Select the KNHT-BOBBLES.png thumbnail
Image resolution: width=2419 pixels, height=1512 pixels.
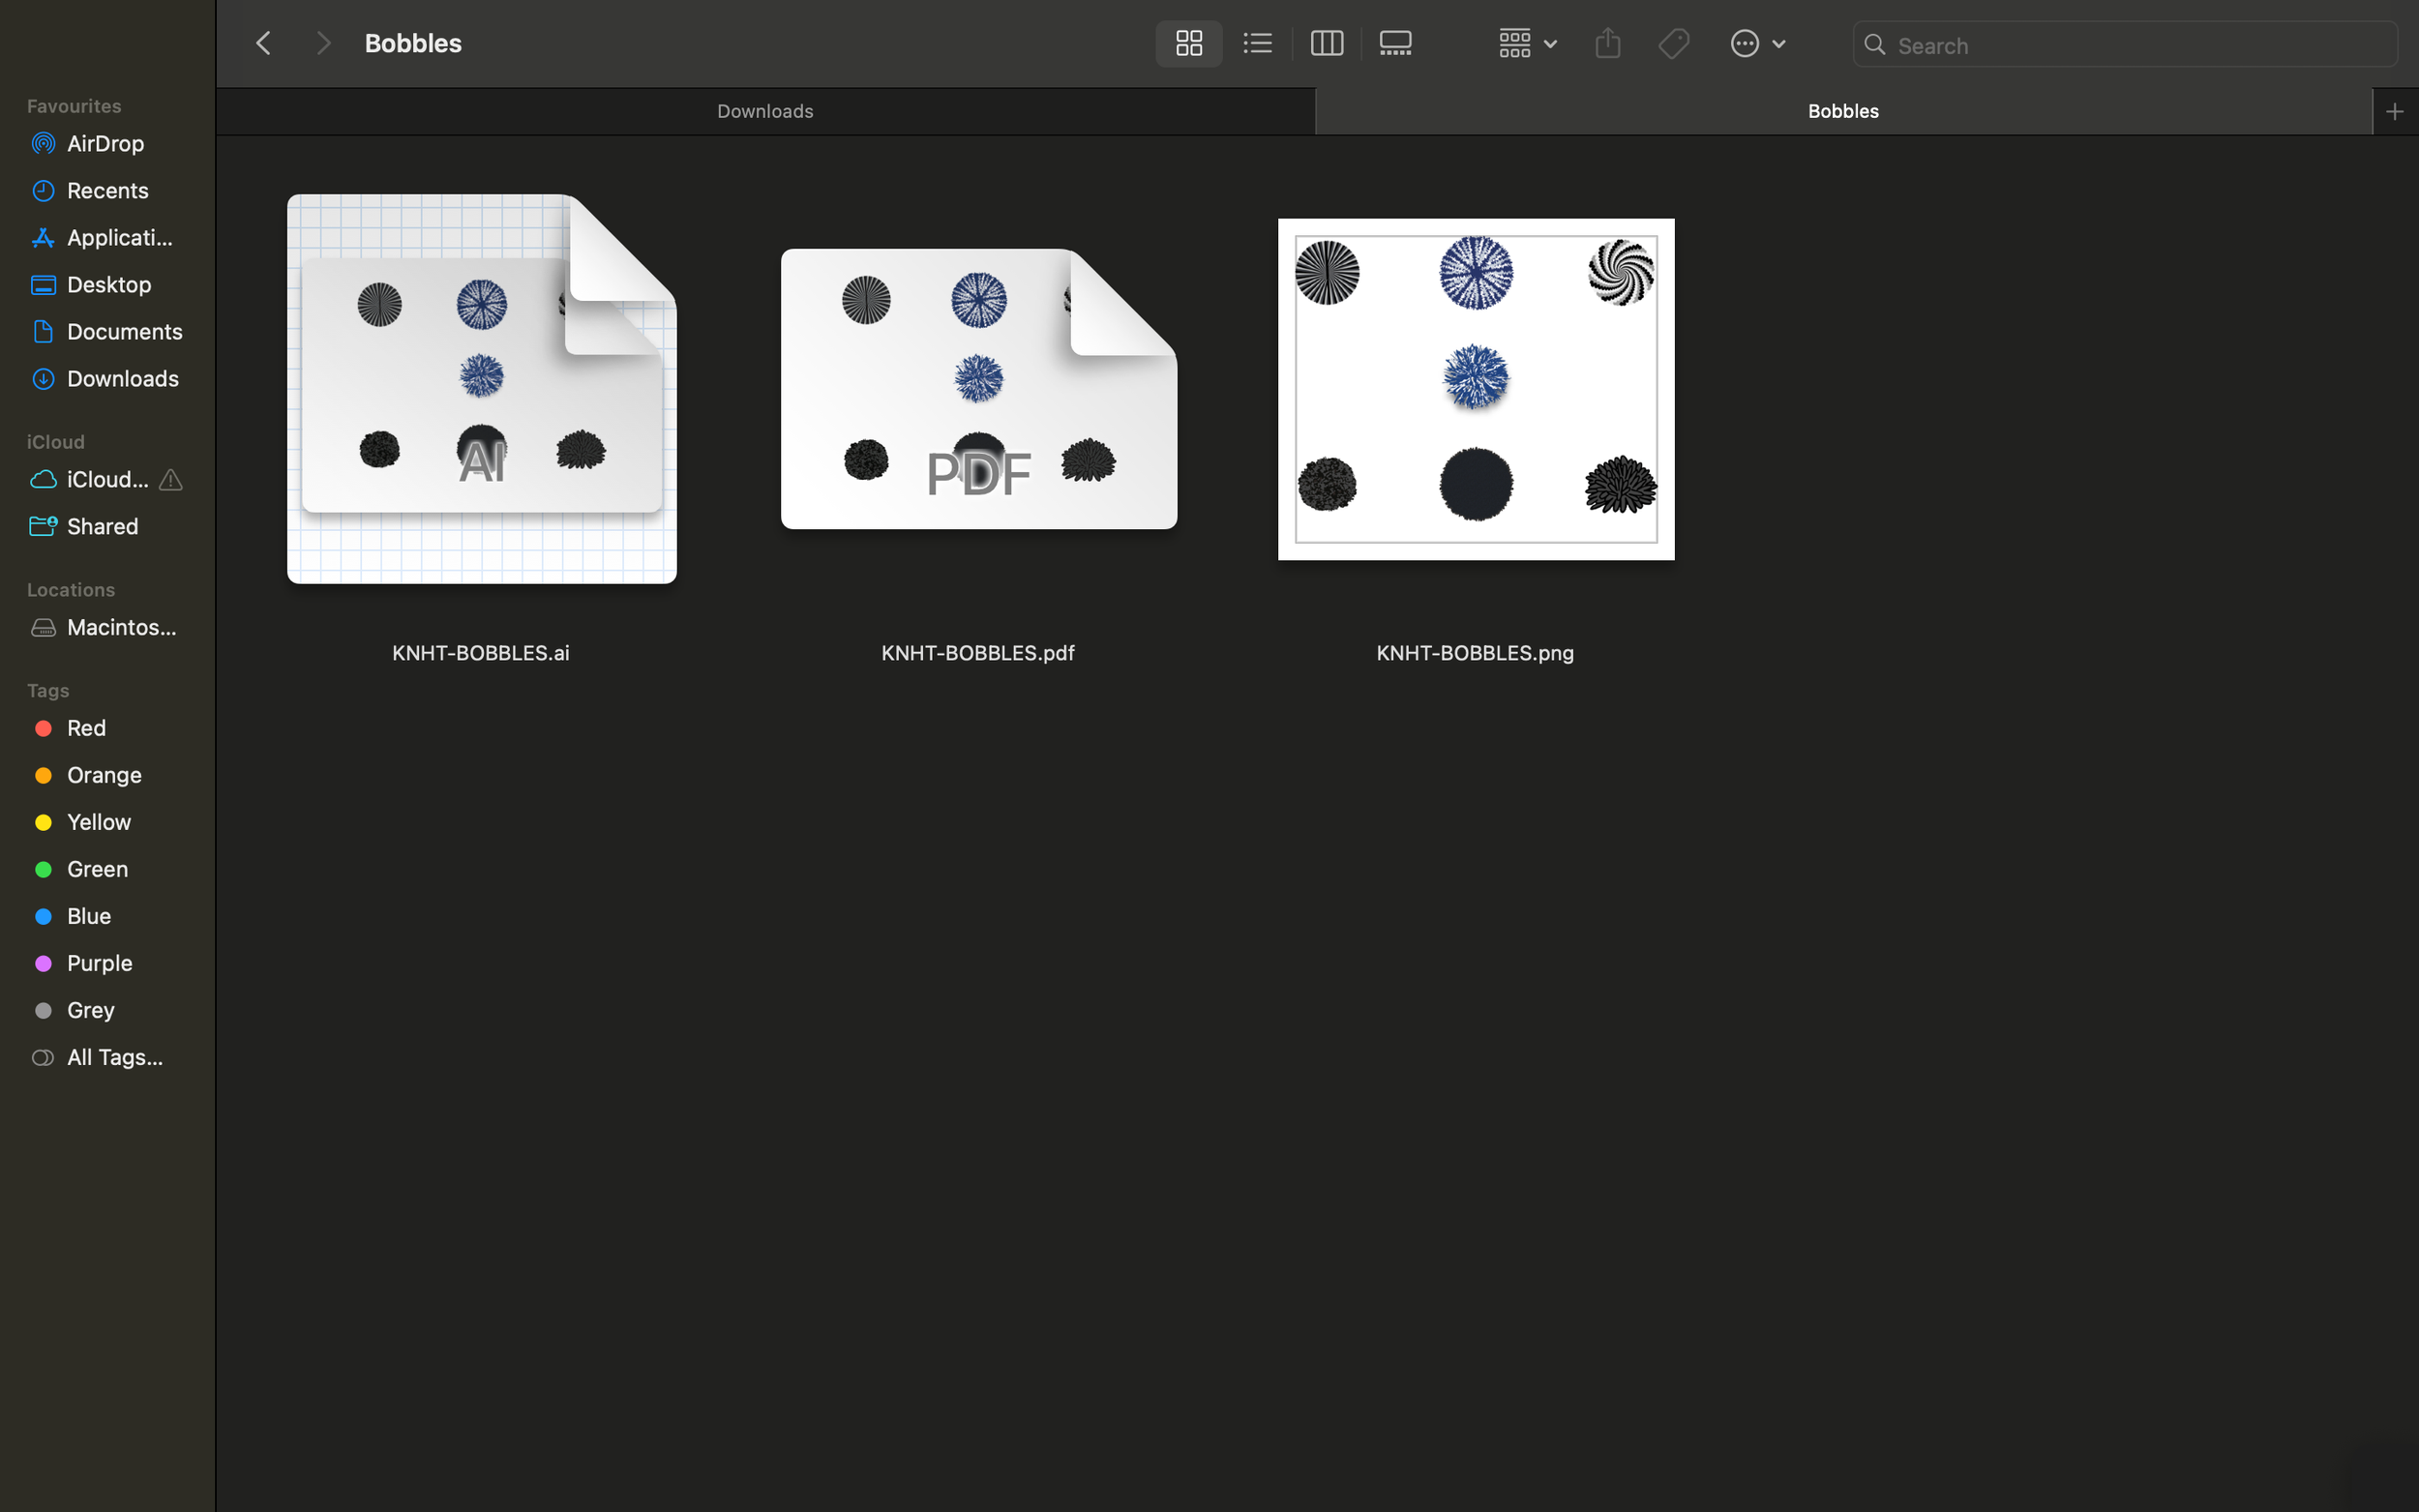pos(1474,388)
